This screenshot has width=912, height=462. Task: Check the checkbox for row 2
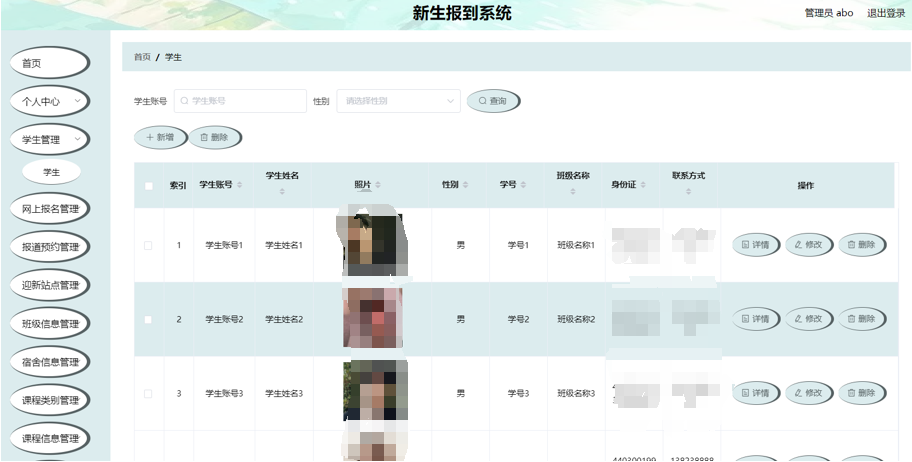click(148, 319)
